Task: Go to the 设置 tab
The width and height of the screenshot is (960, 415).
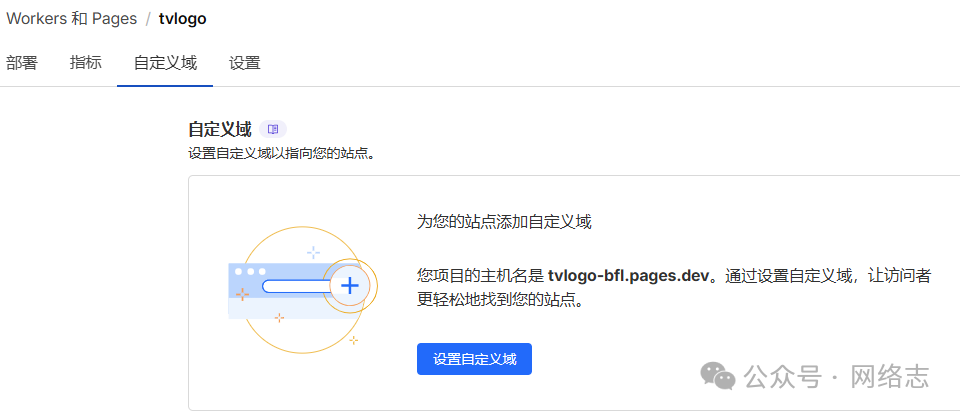Action: pyautogui.click(x=244, y=63)
